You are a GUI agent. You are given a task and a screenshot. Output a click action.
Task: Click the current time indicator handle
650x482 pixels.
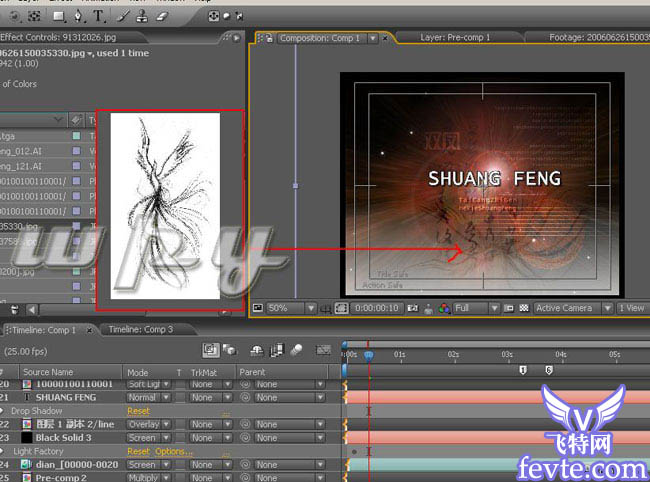tap(369, 355)
